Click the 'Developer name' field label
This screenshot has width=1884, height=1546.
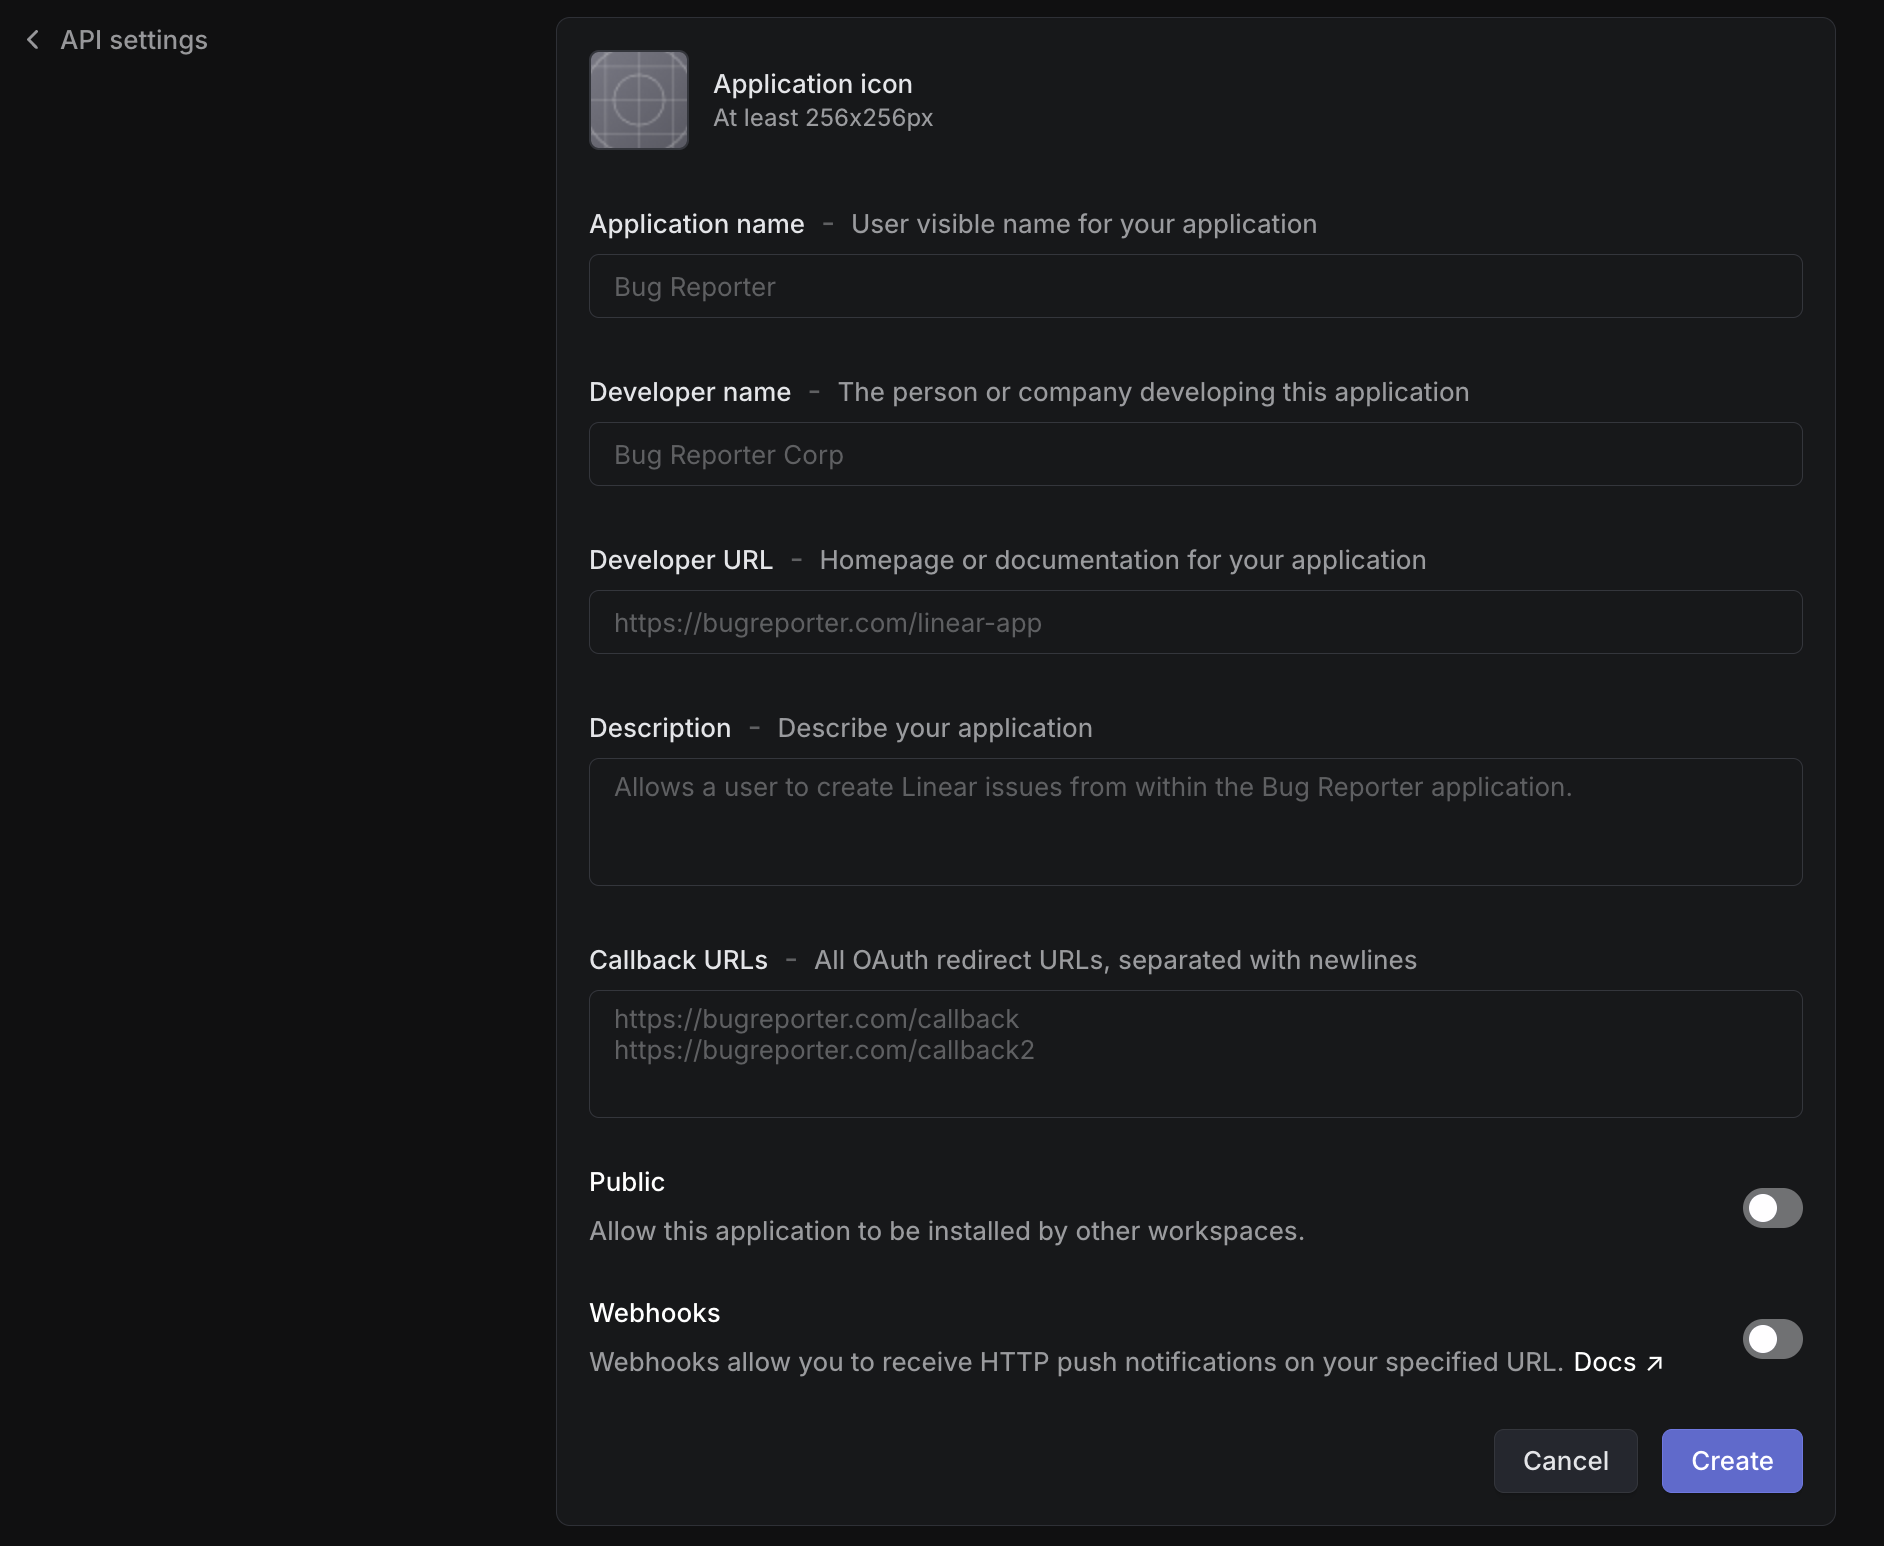pos(689,392)
